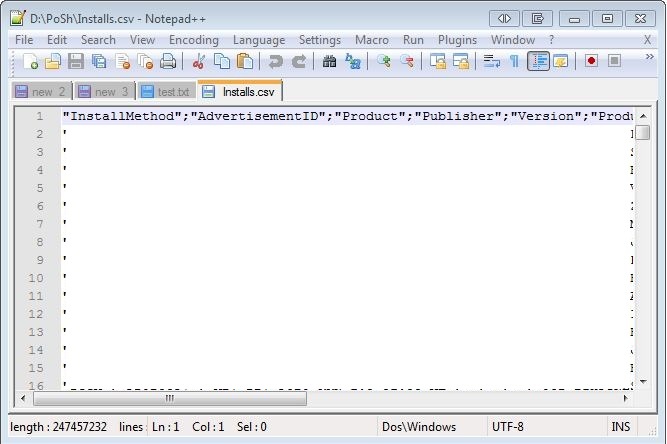Image resolution: width=667 pixels, height=444 pixels.
Task: Click the Zoom In magnifier icon
Action: tap(384, 61)
